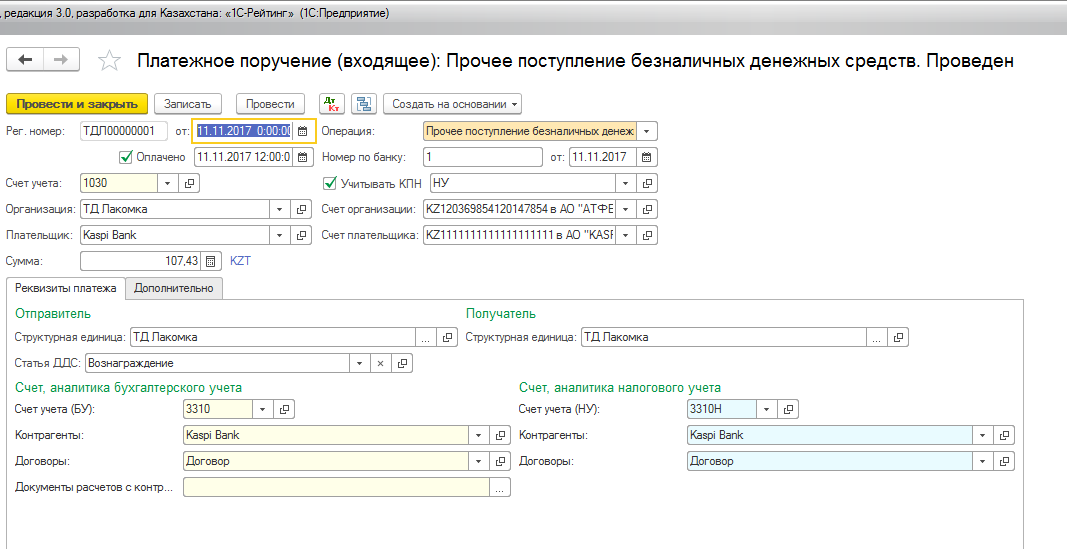Screen dimensions: 1067x549
Task: Edit the Номер по банку field
Action: (x=482, y=157)
